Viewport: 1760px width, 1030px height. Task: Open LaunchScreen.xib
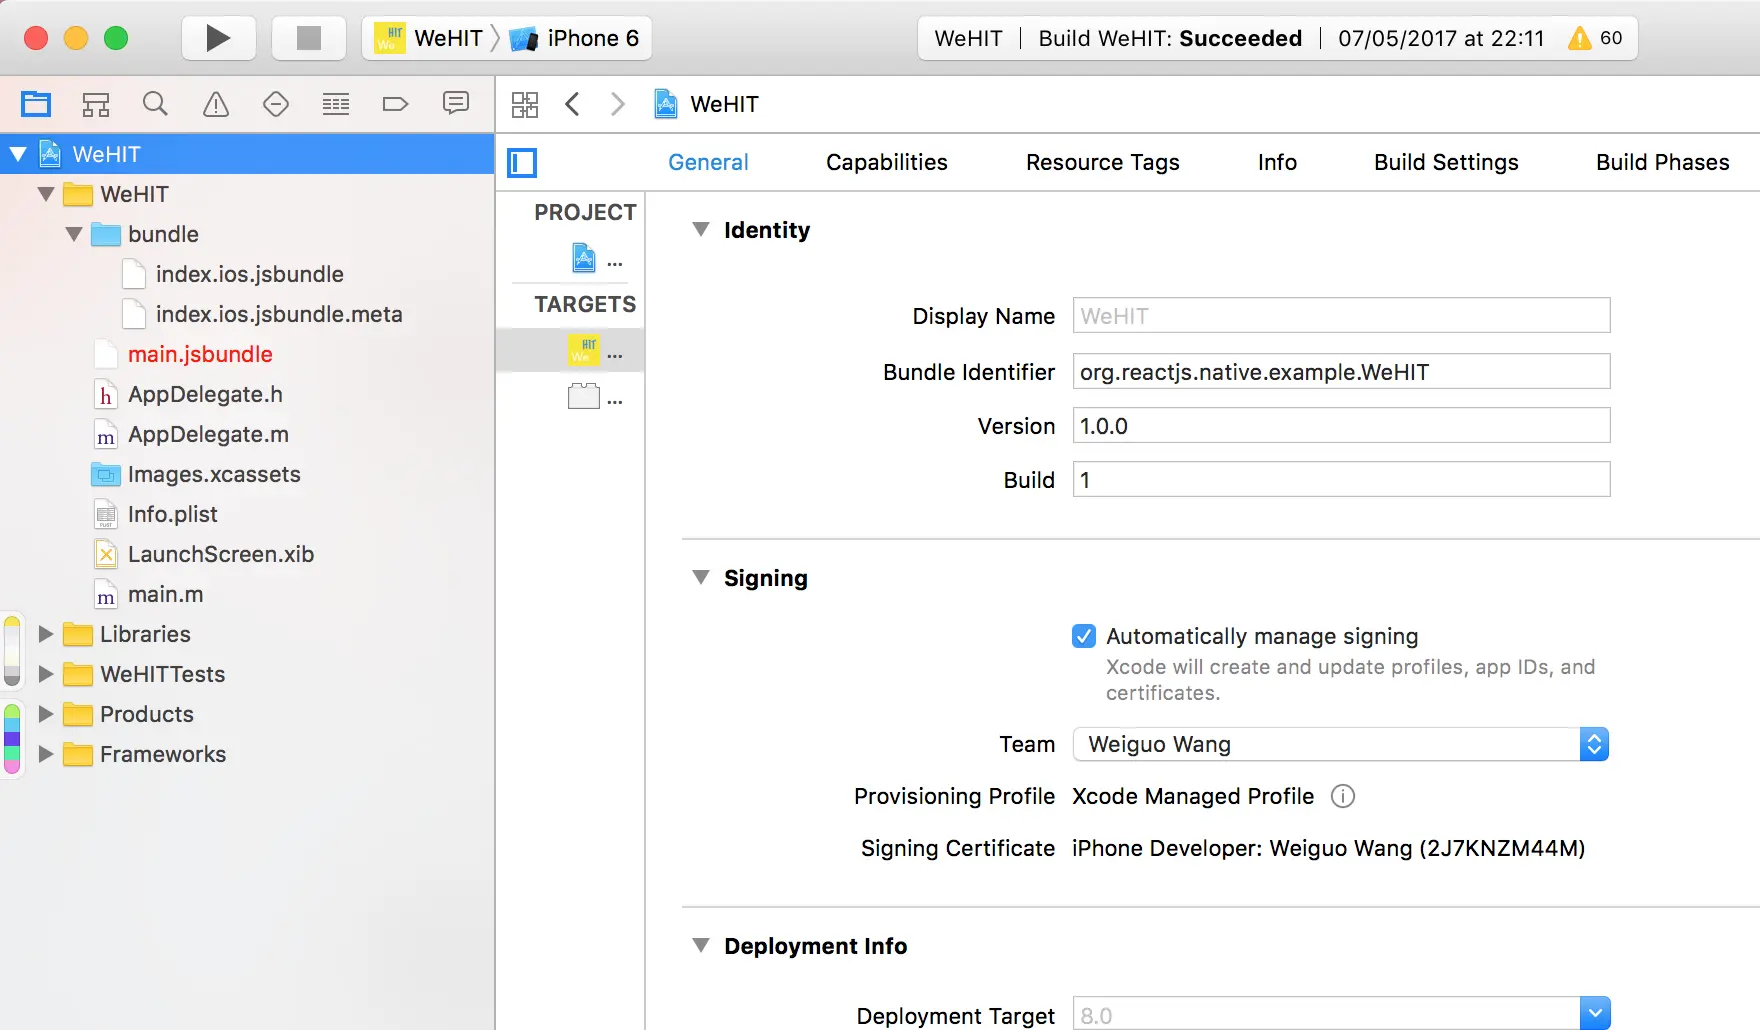(248, 554)
